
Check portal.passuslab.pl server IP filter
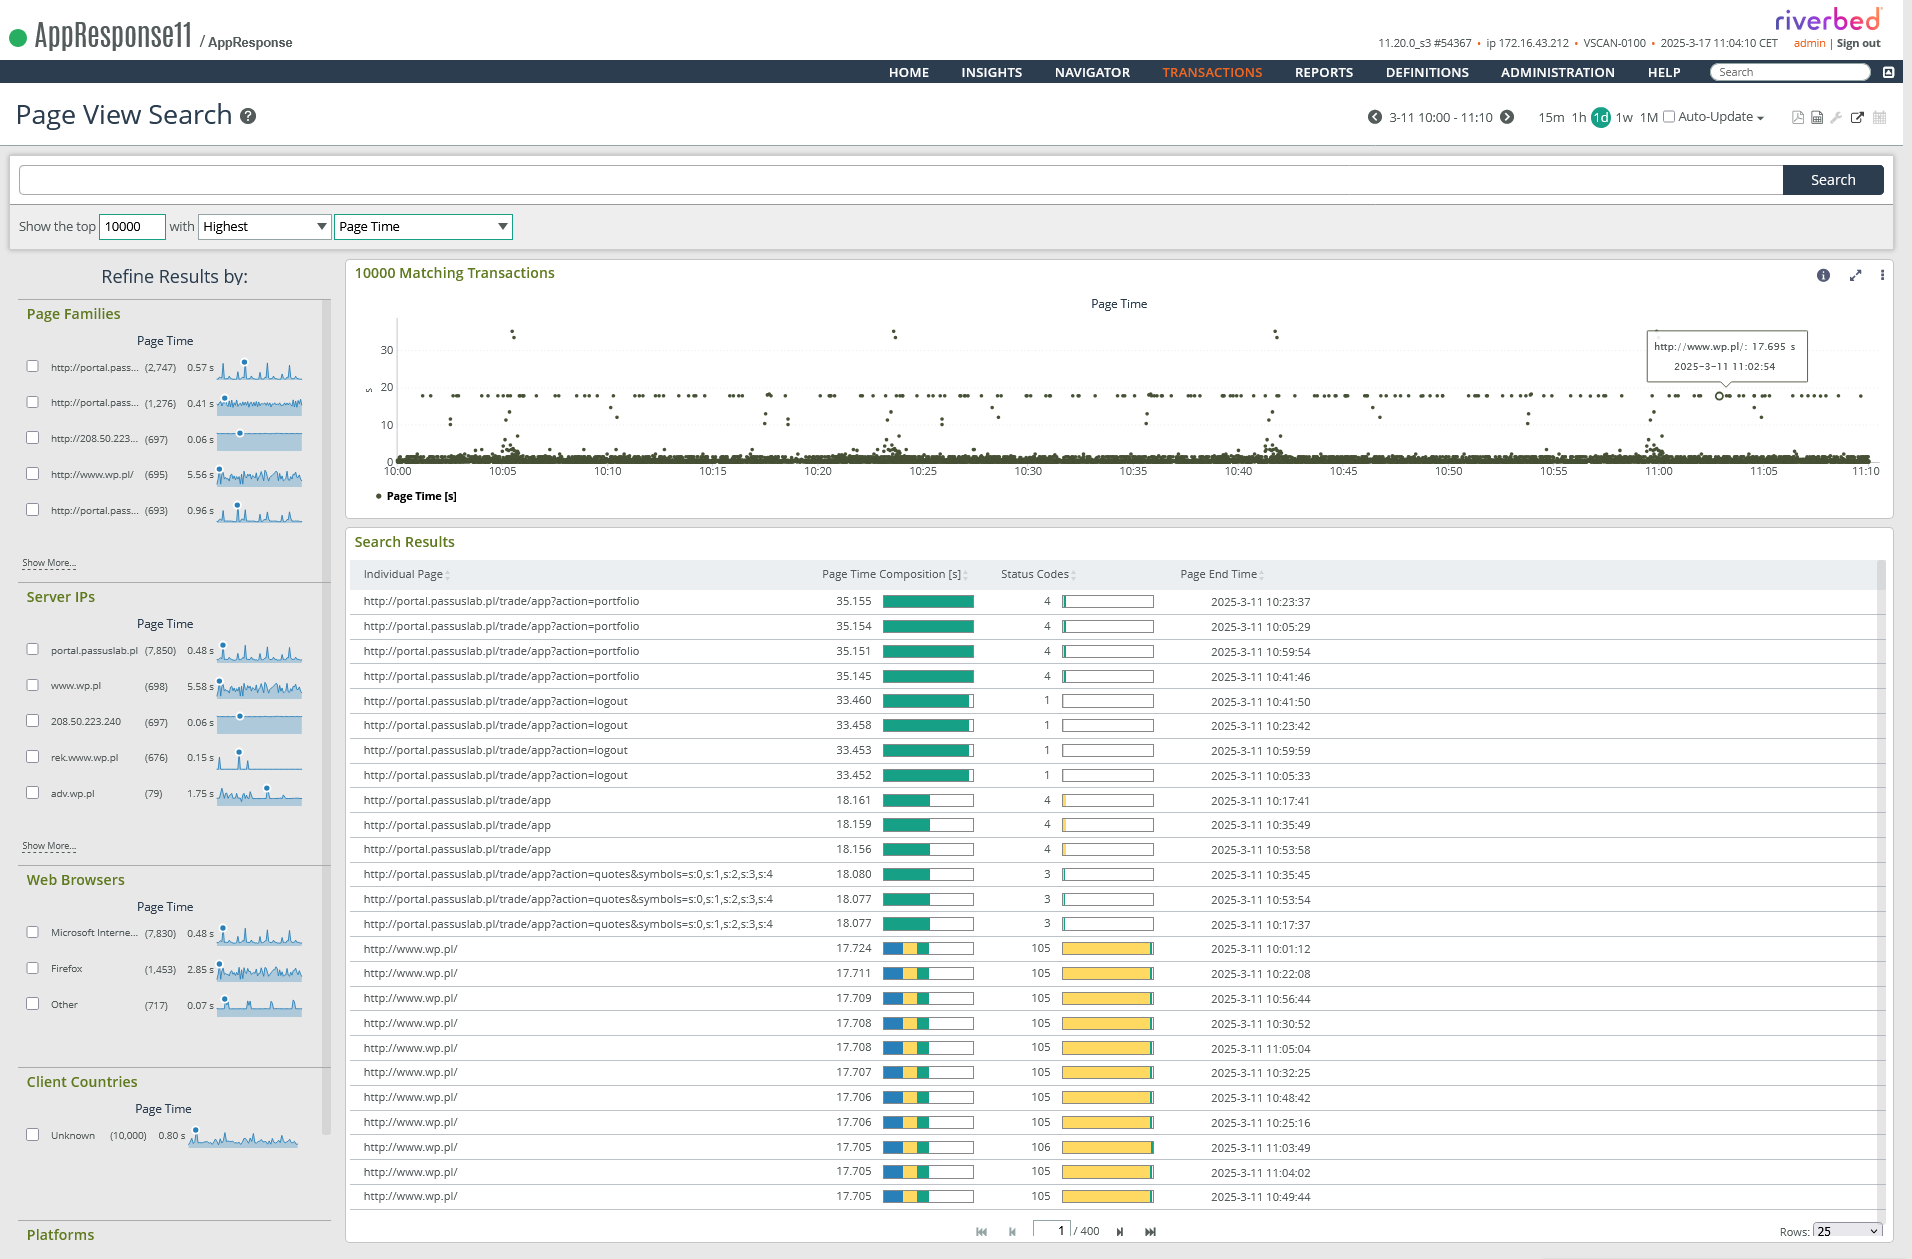coord(33,649)
